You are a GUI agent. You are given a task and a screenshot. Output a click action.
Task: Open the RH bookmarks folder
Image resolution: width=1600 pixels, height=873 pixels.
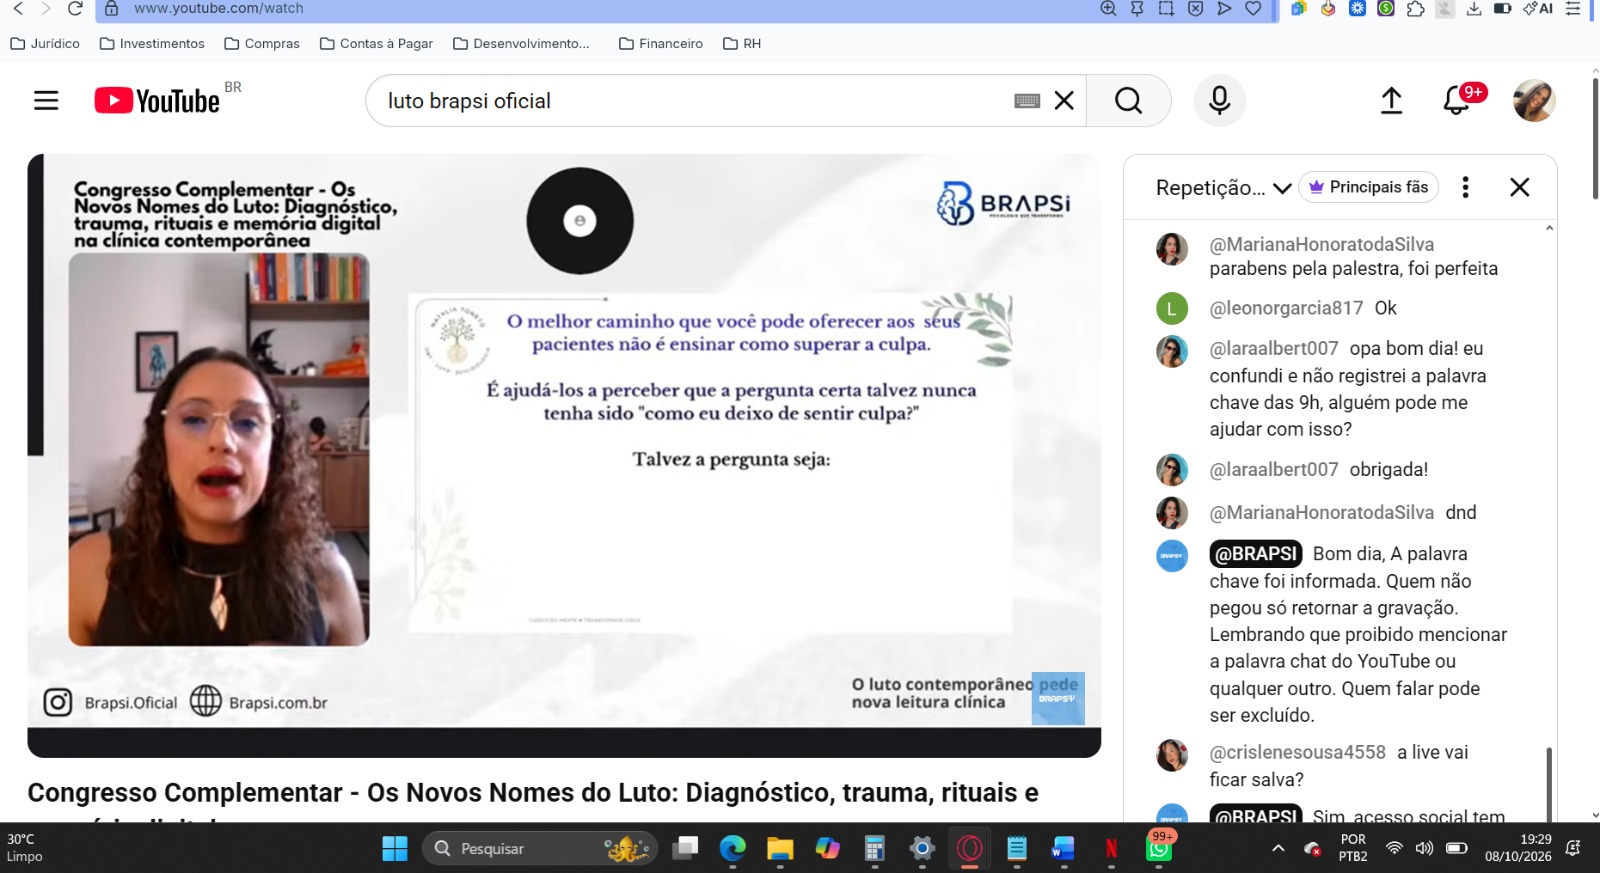[x=742, y=44]
